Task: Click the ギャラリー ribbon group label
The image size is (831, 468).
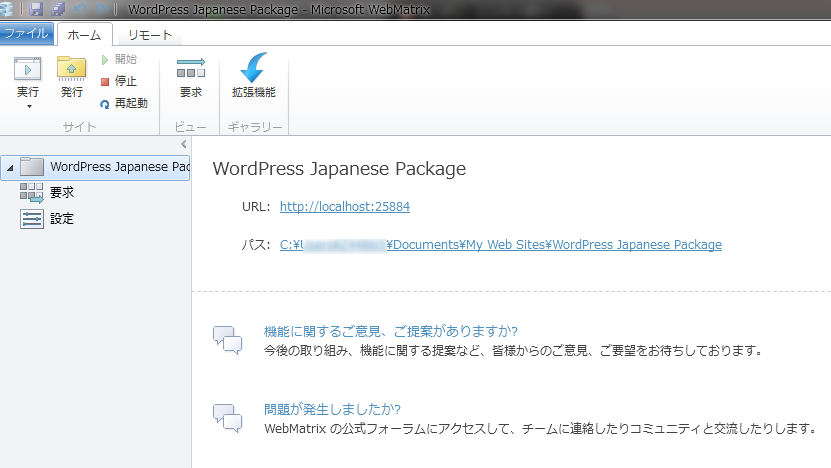Action: 255,127
